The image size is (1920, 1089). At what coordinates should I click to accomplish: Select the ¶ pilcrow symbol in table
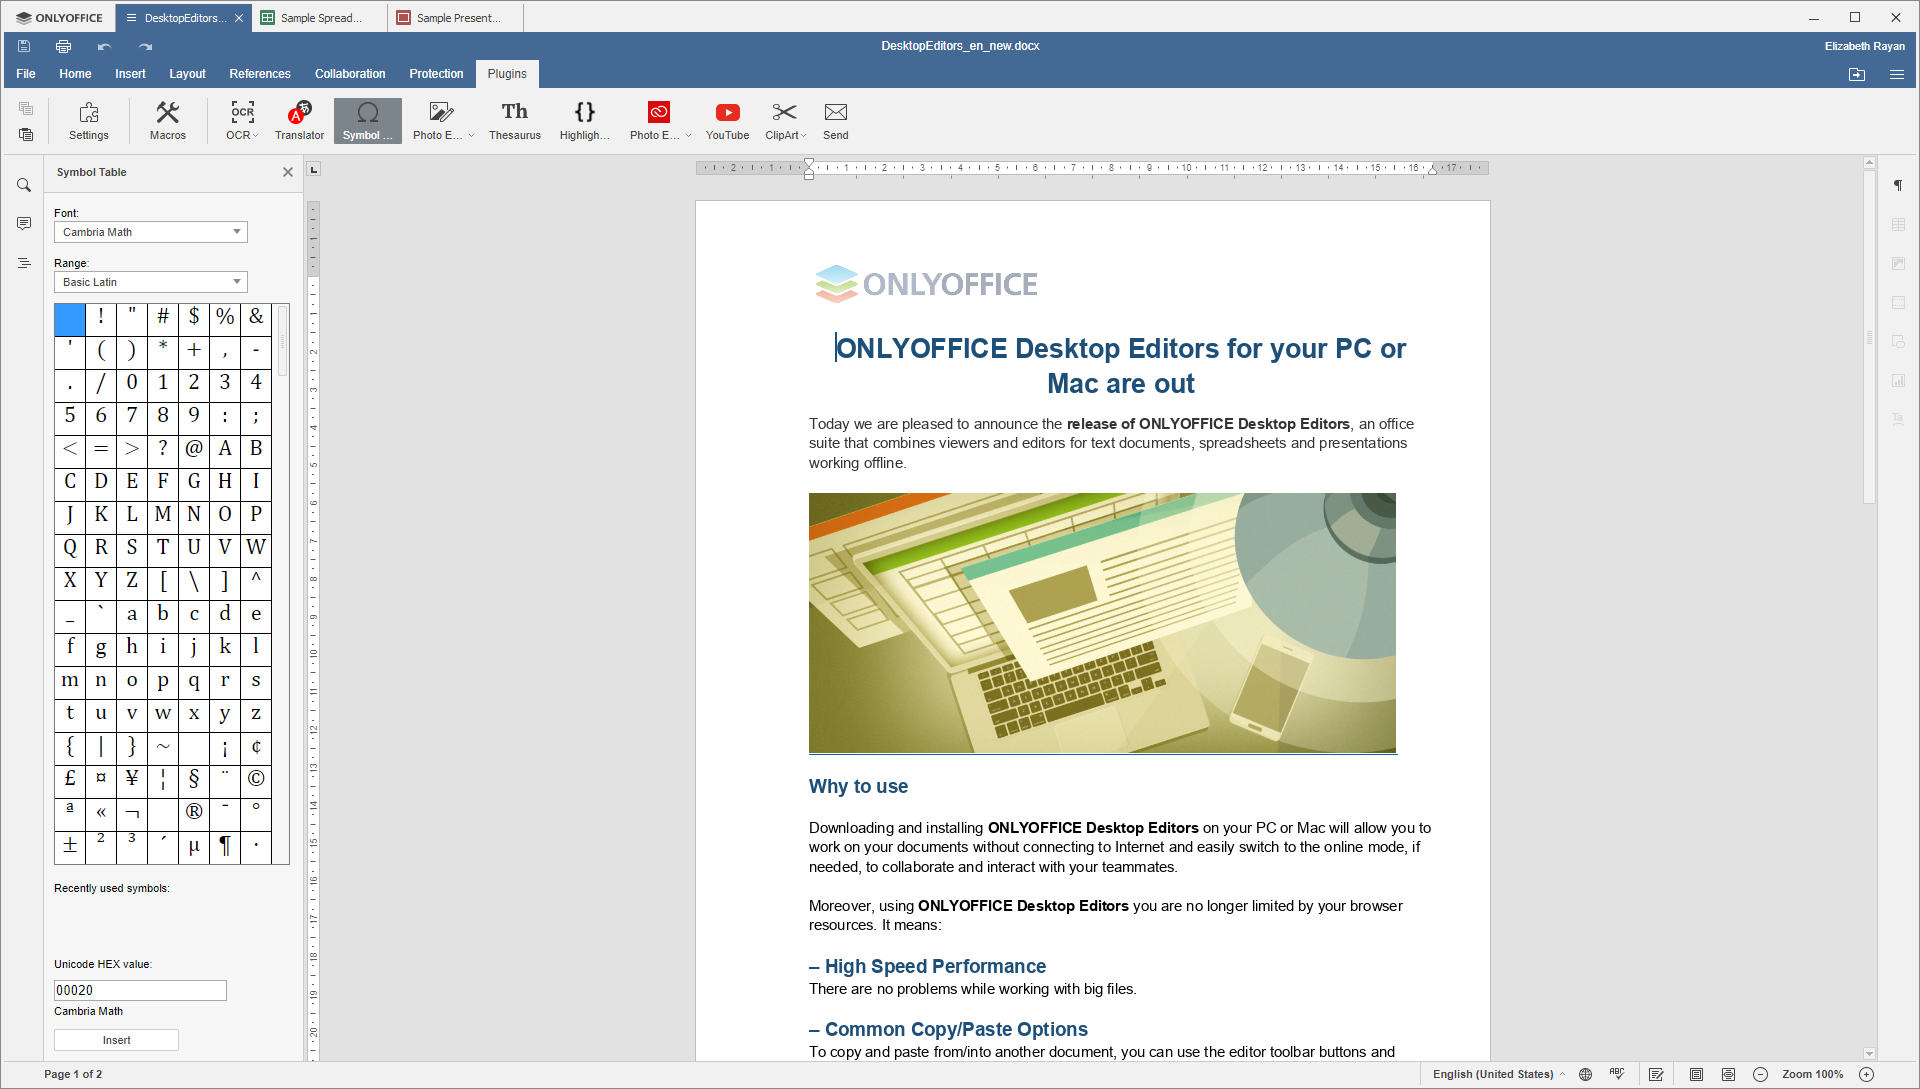click(225, 846)
